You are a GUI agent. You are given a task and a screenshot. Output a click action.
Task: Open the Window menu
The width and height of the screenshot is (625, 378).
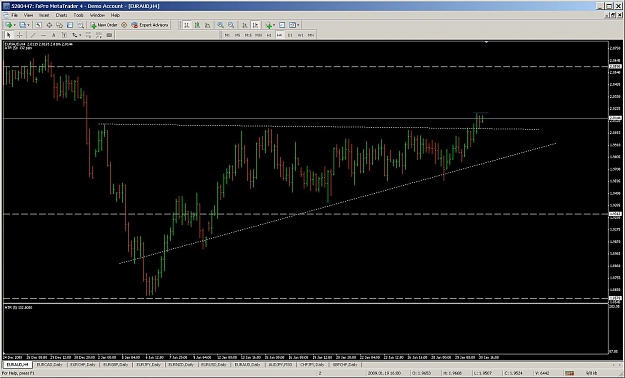click(x=97, y=15)
